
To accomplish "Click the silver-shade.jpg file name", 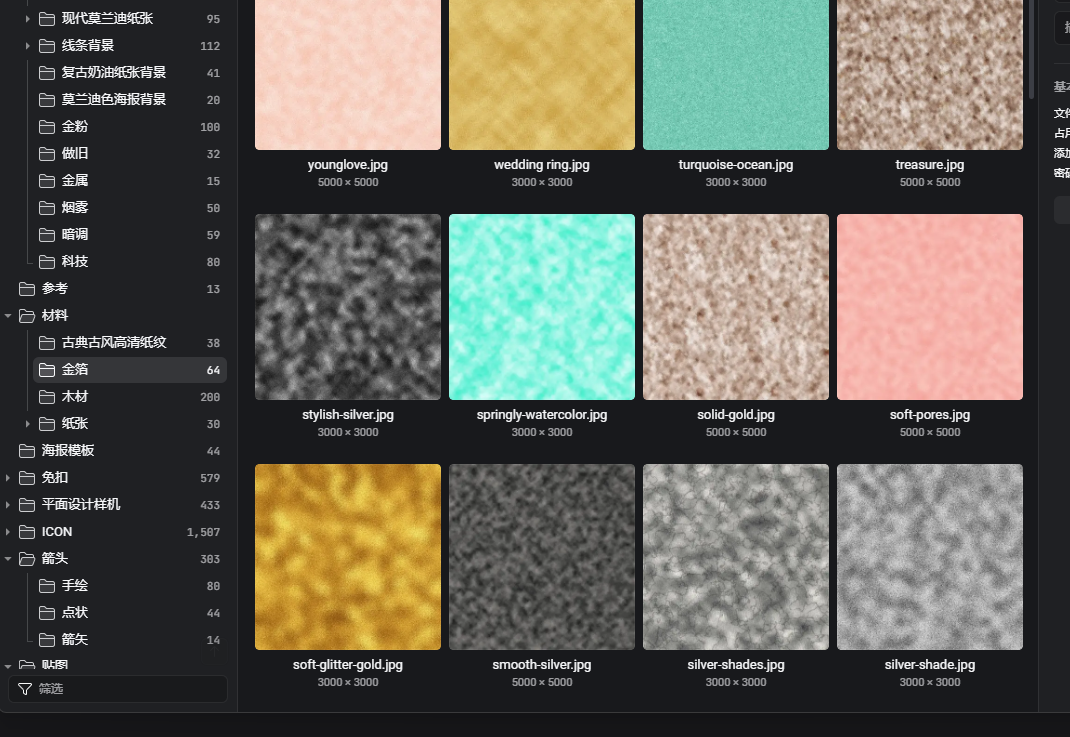I will [x=930, y=665].
